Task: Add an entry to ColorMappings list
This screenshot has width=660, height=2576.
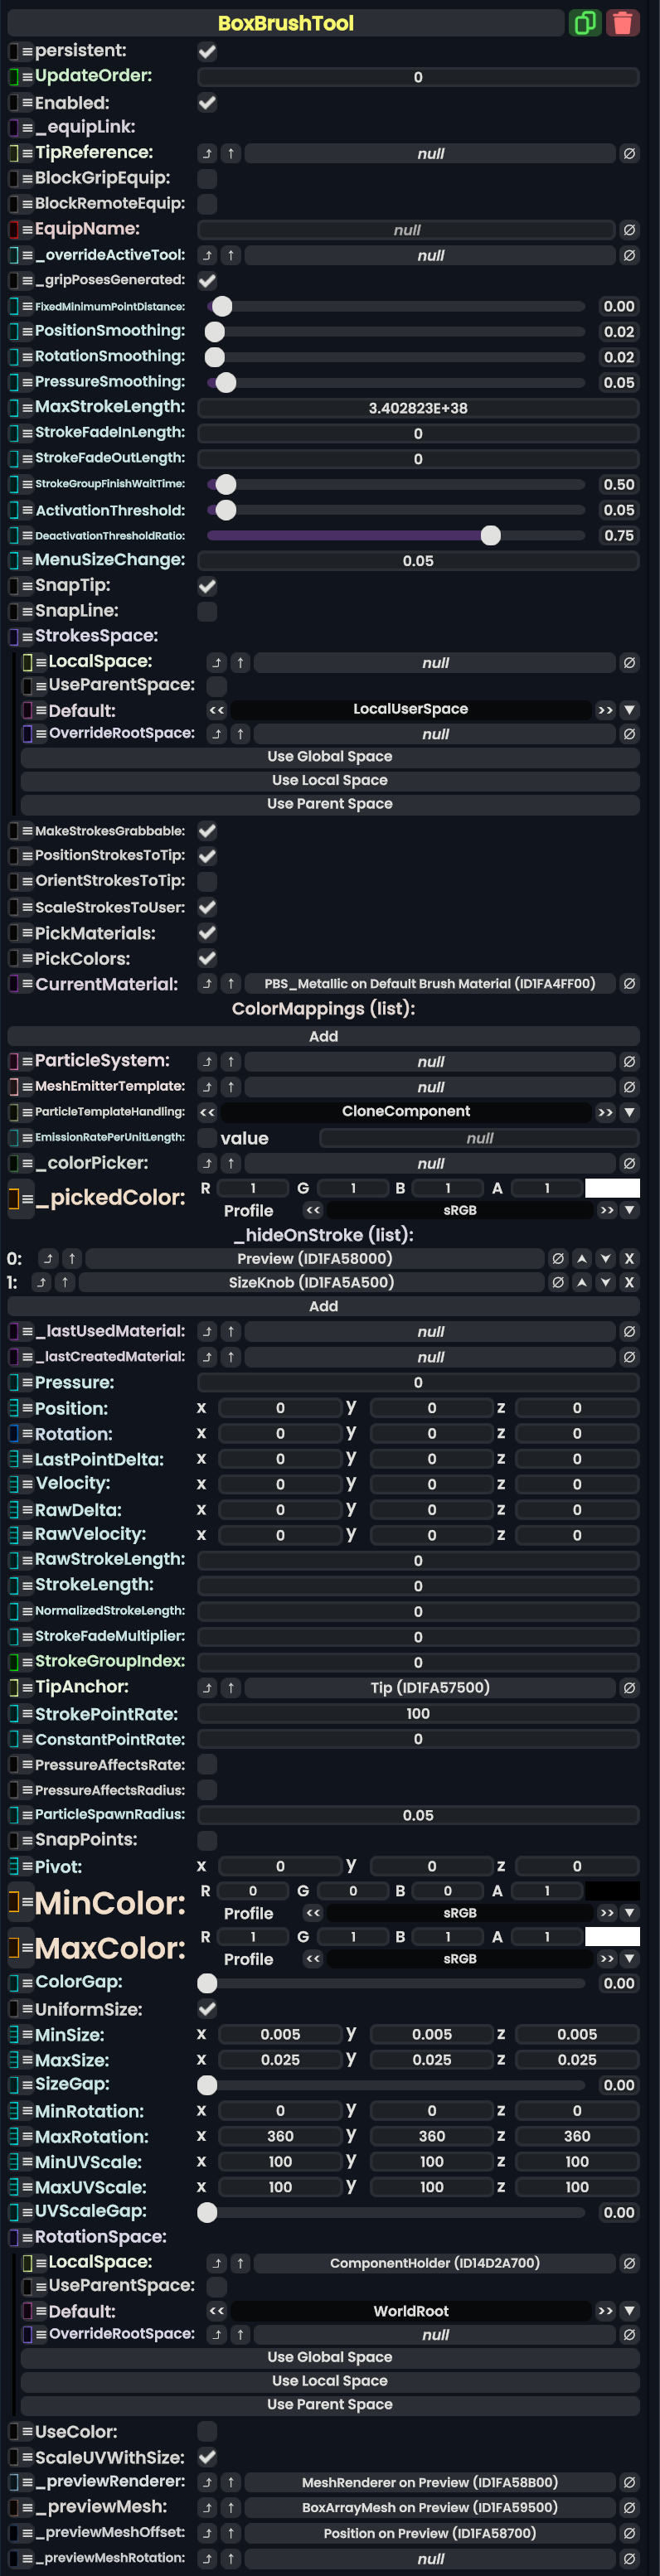Action: pos(323,1037)
